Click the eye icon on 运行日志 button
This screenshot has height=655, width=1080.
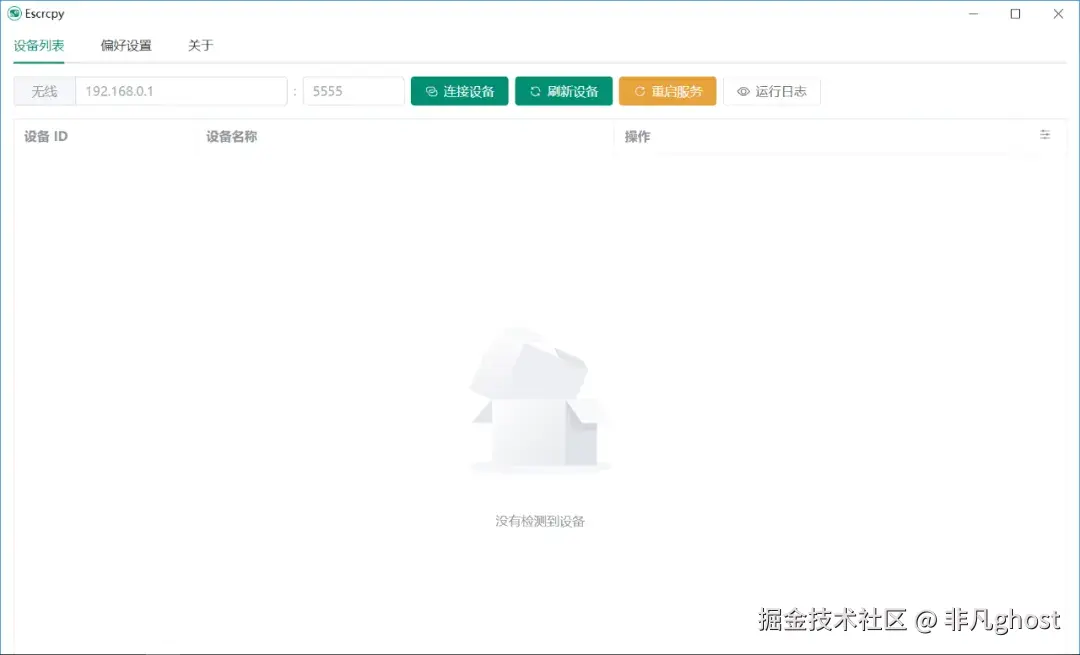coord(742,91)
